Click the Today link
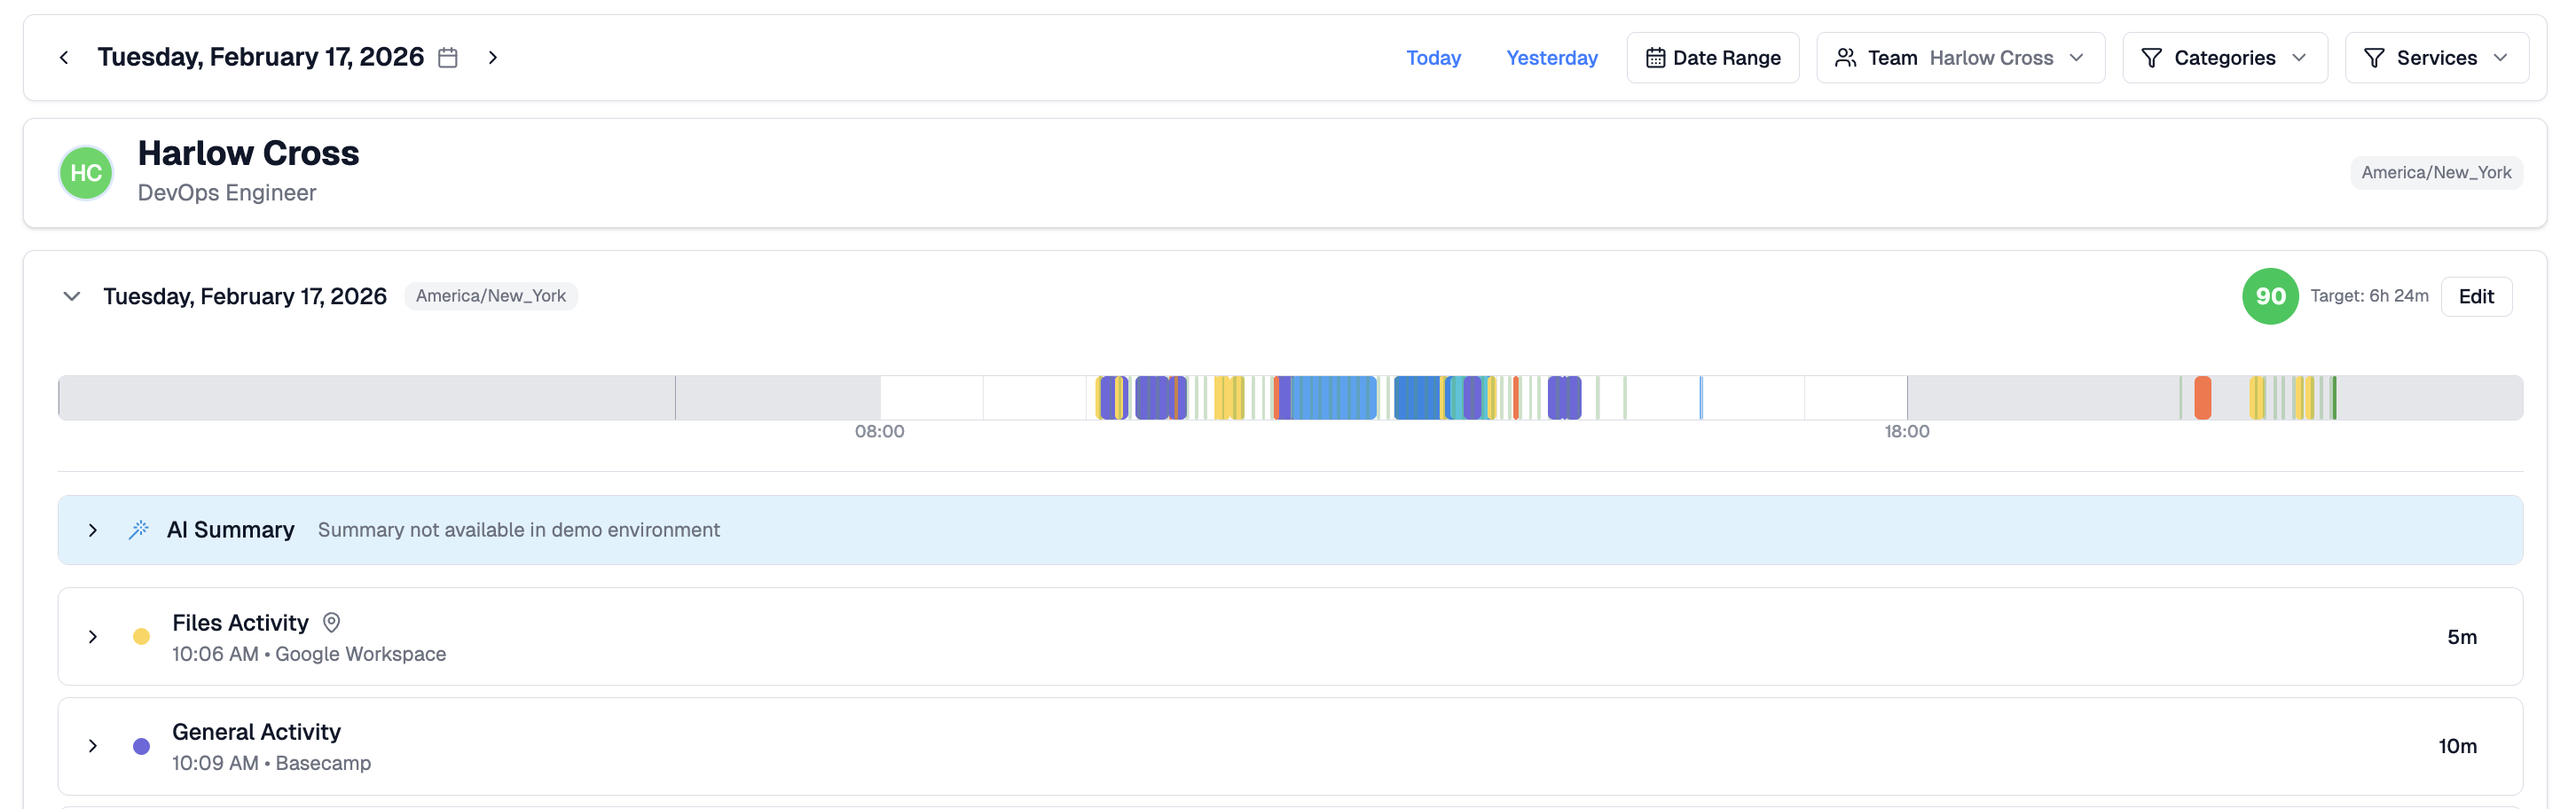 click(1433, 58)
